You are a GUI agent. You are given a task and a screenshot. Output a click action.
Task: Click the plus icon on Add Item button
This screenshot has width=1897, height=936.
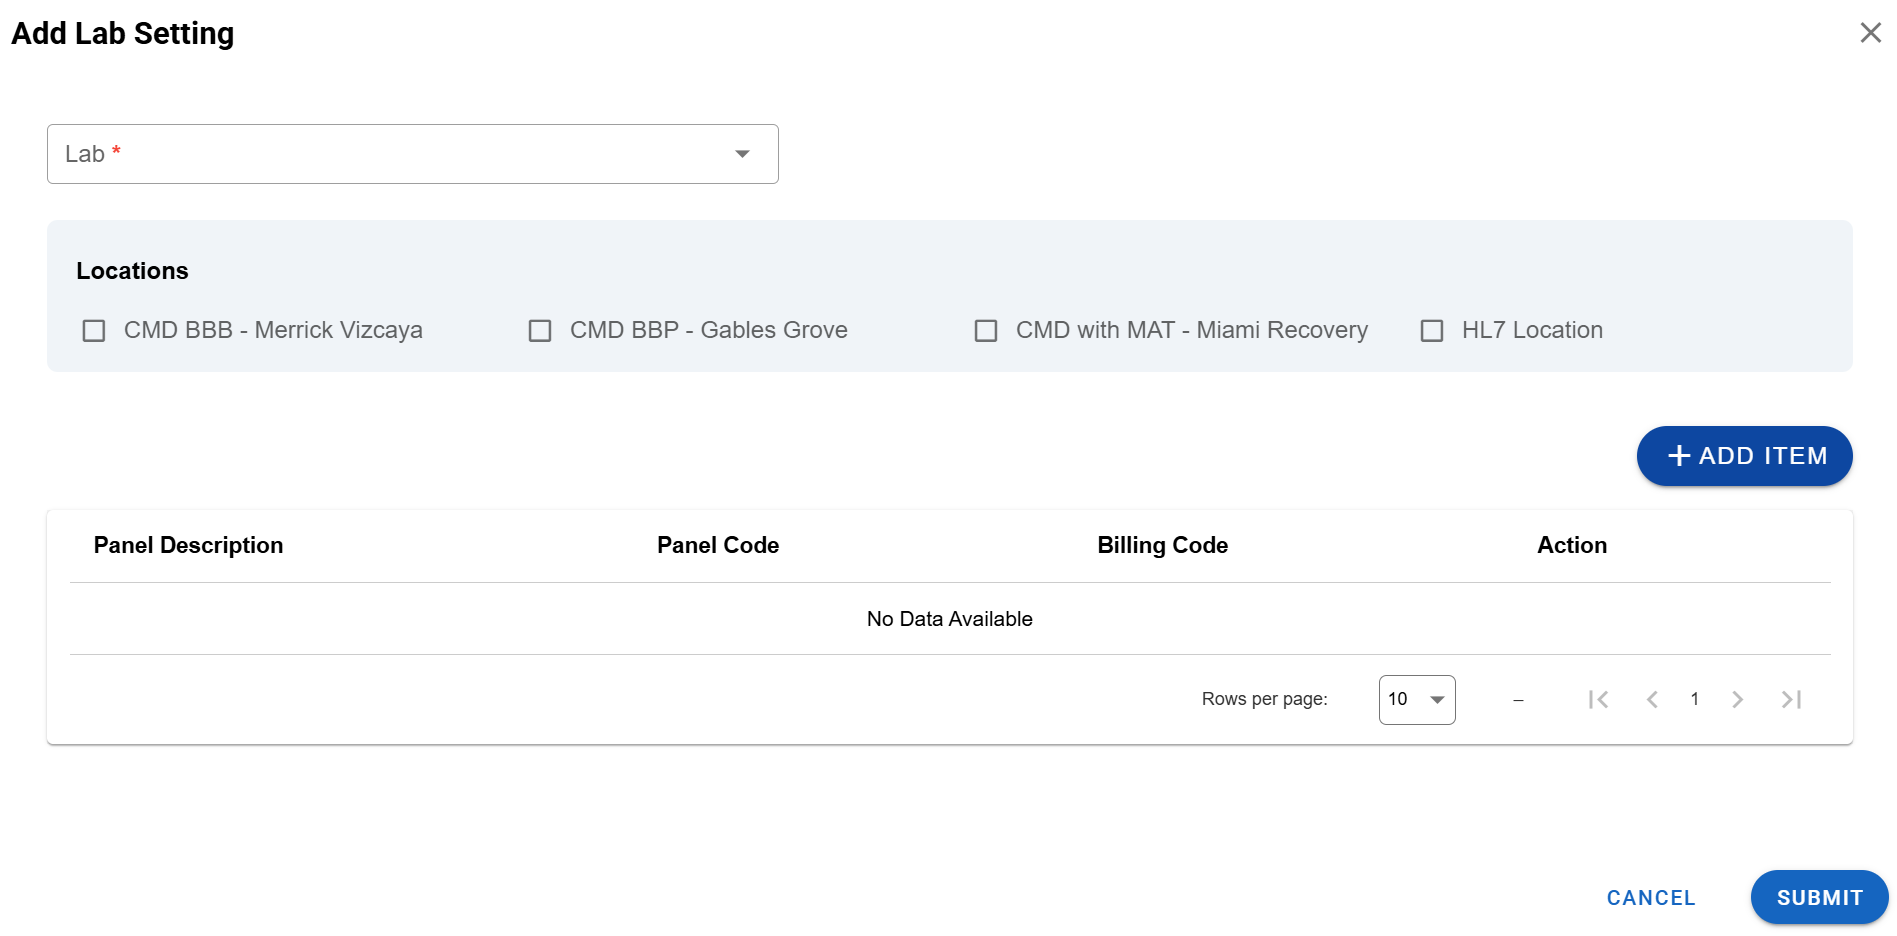tap(1678, 455)
